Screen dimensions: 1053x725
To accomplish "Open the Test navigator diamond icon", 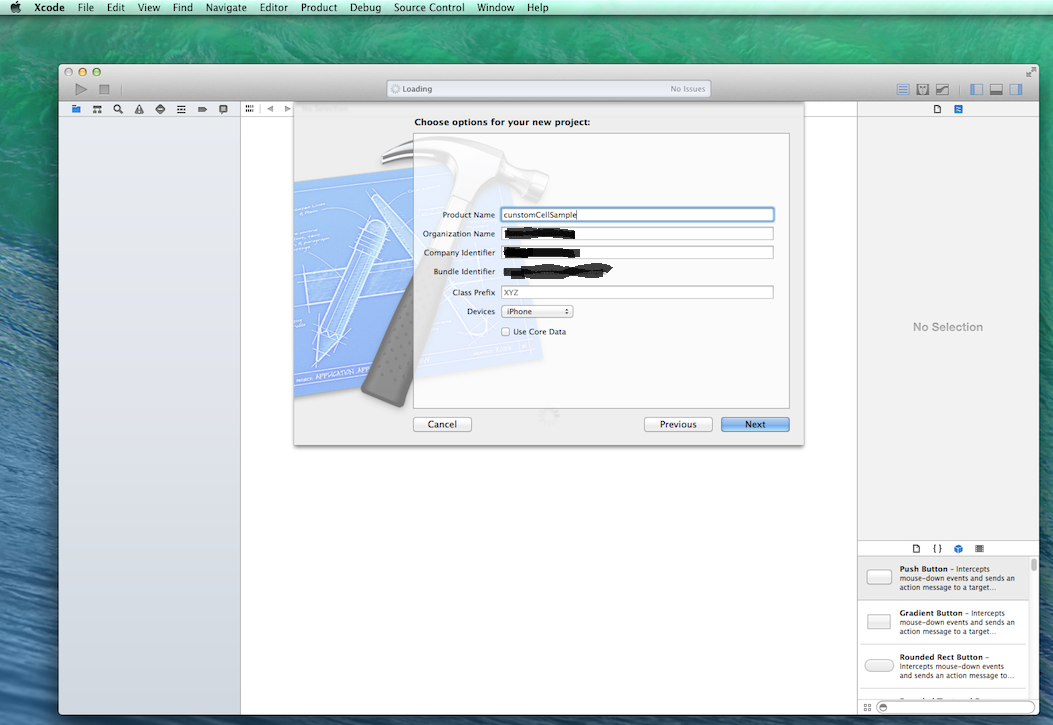I will click(160, 109).
